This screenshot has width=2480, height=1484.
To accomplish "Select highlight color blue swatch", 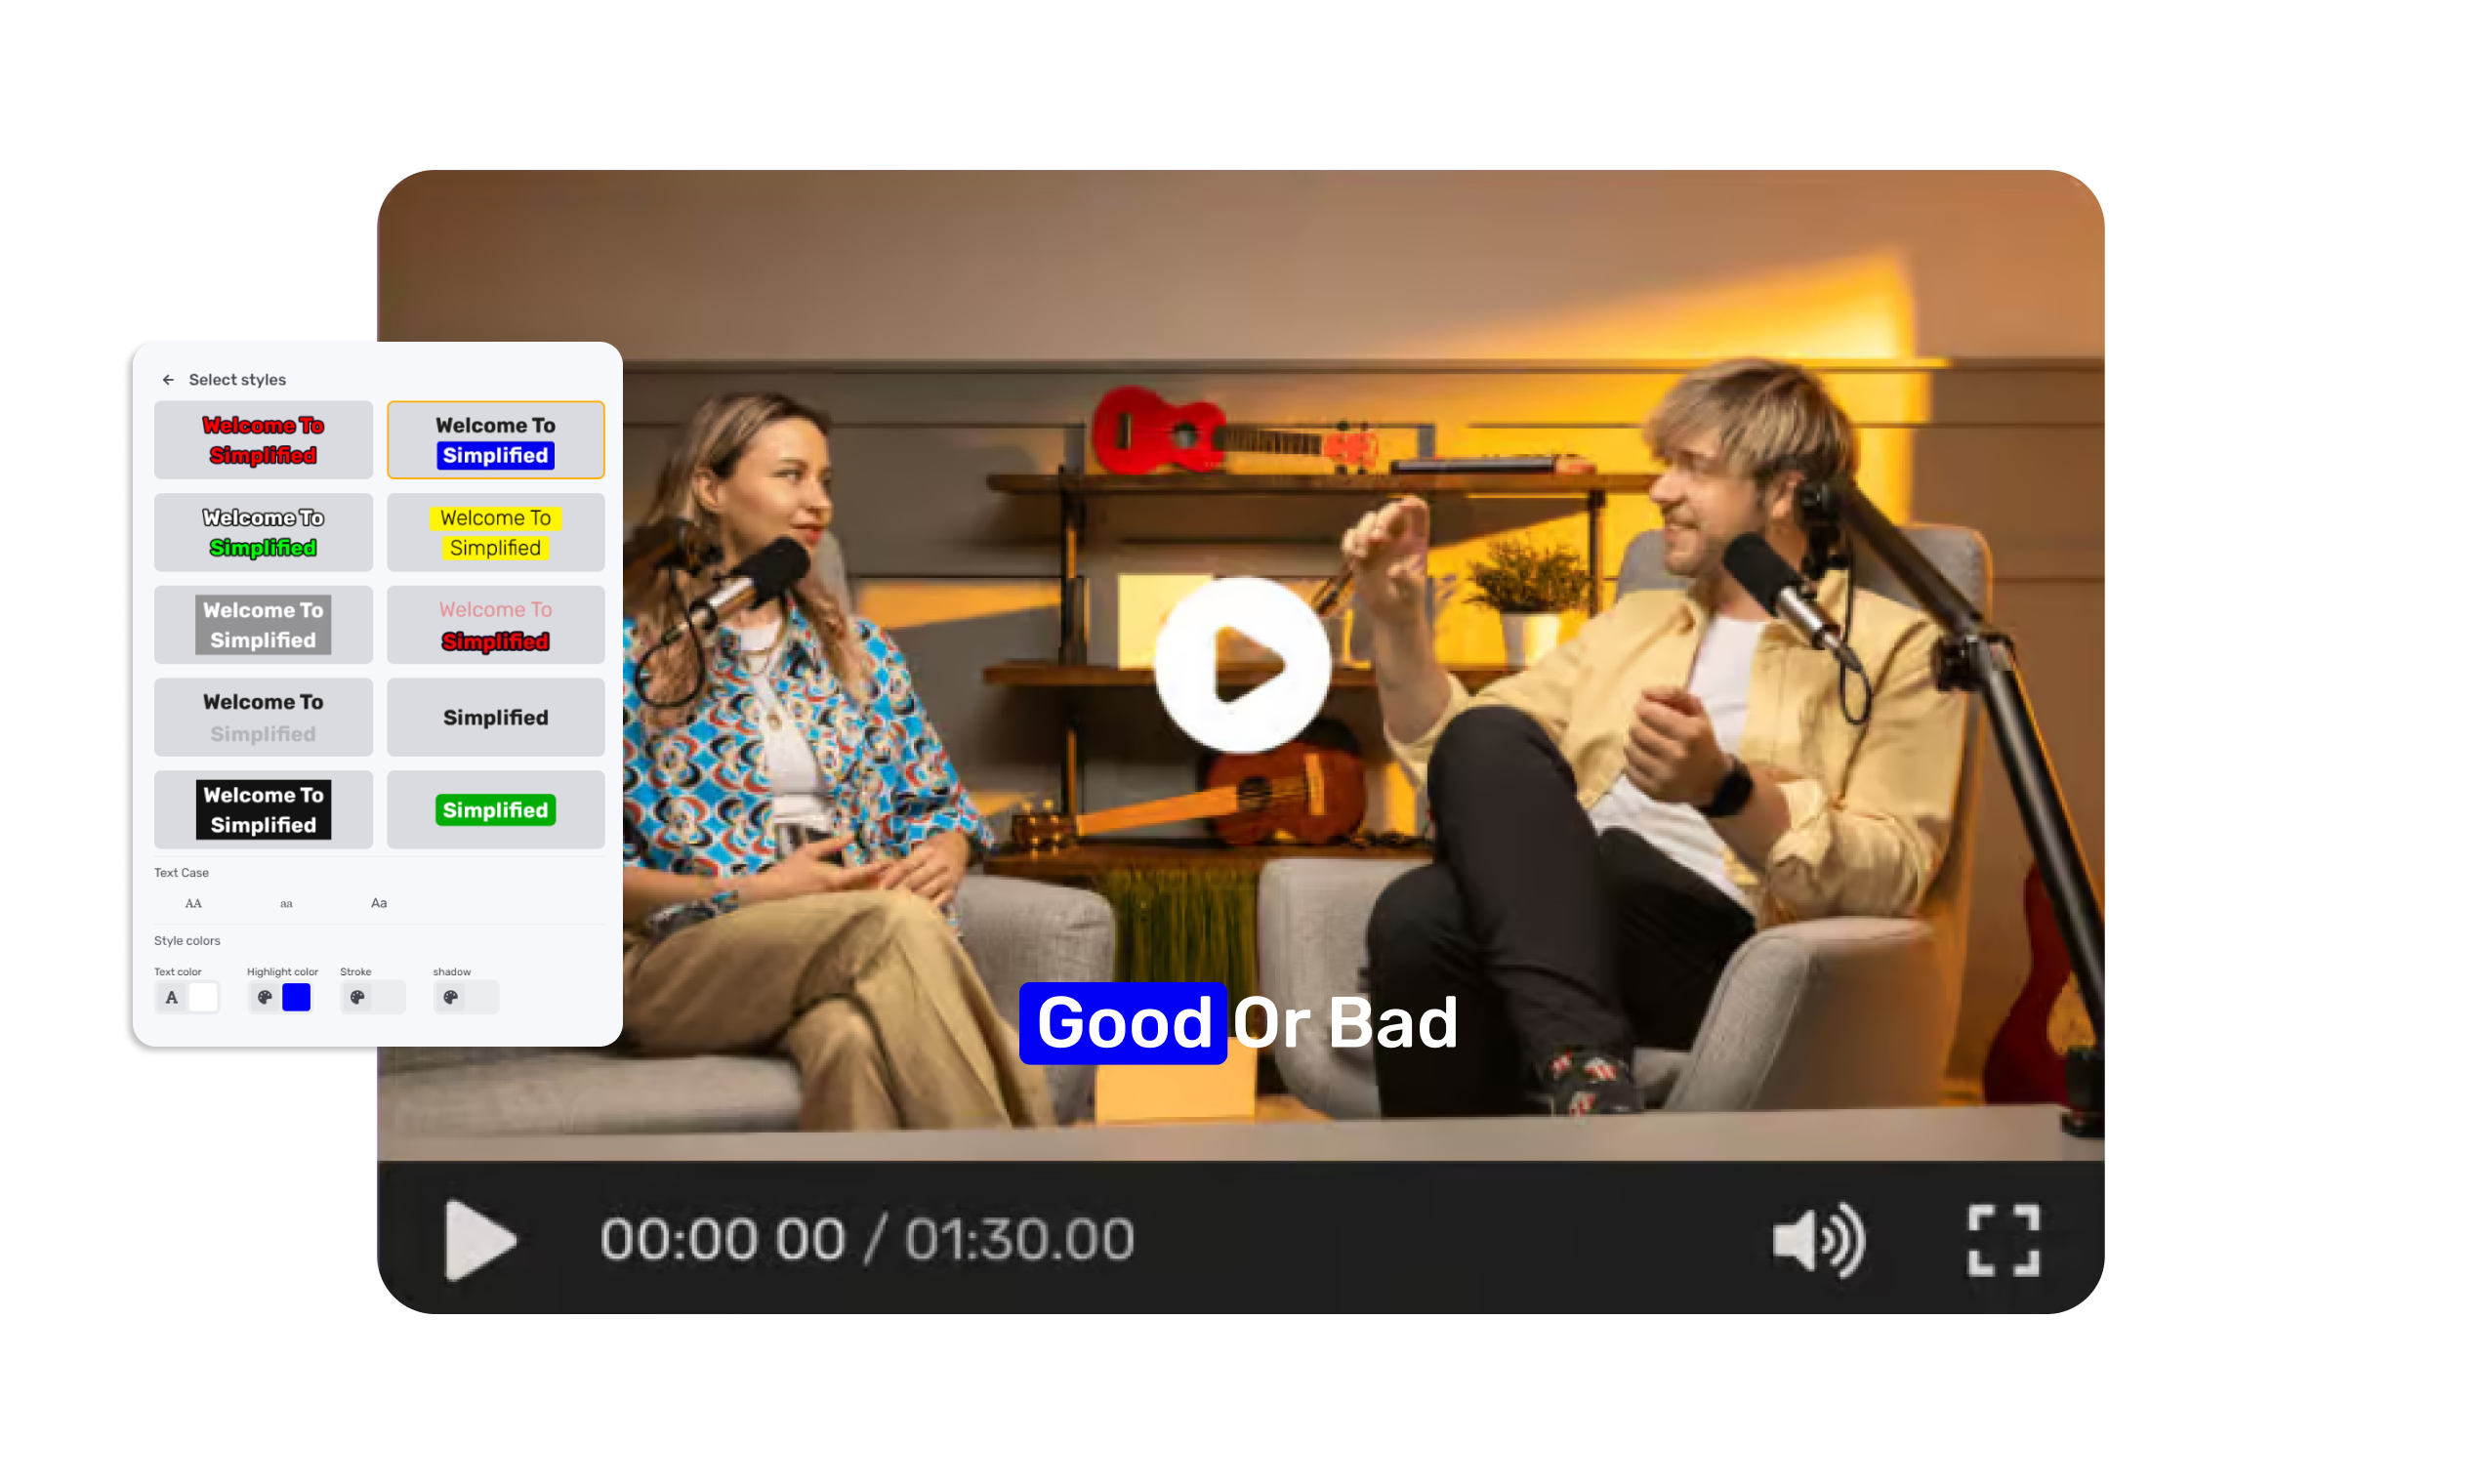I will click(x=297, y=997).
